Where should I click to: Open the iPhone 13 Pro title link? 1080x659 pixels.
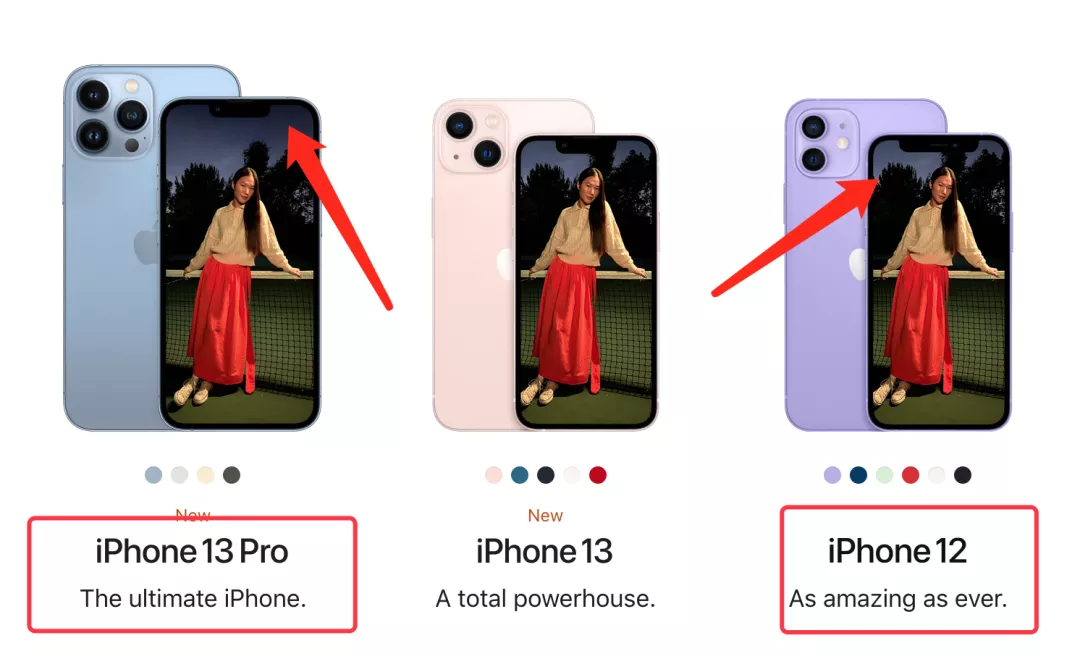[x=191, y=552]
